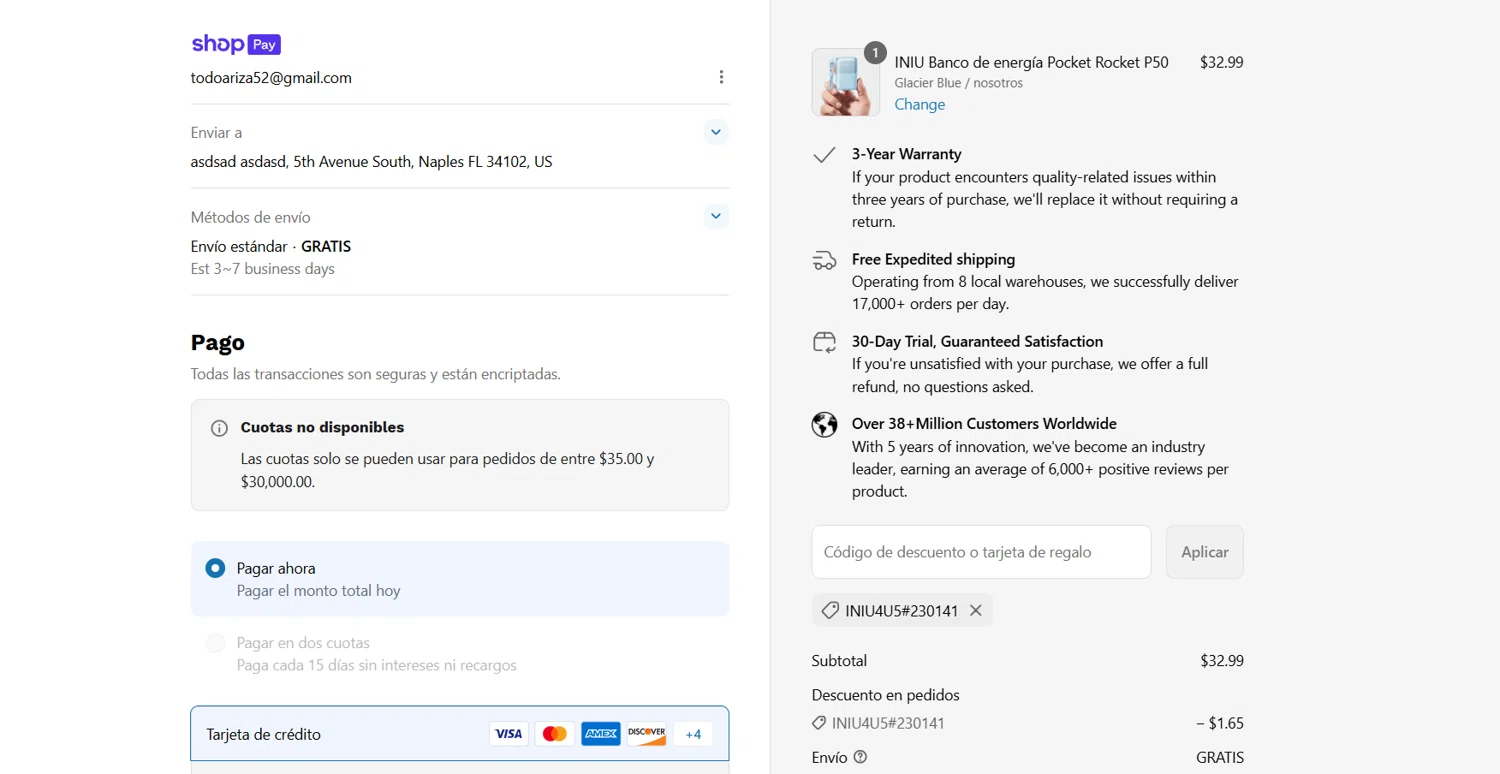Click the INIU power bank product thumbnail
Image resolution: width=1500 pixels, height=774 pixels.
845,82
